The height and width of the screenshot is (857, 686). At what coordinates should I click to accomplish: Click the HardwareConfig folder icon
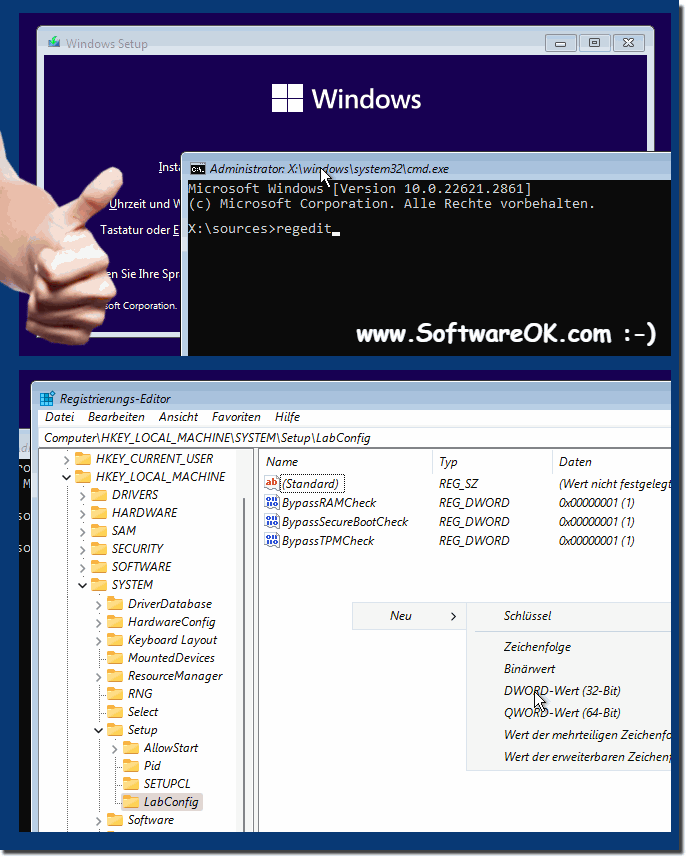click(x=115, y=622)
